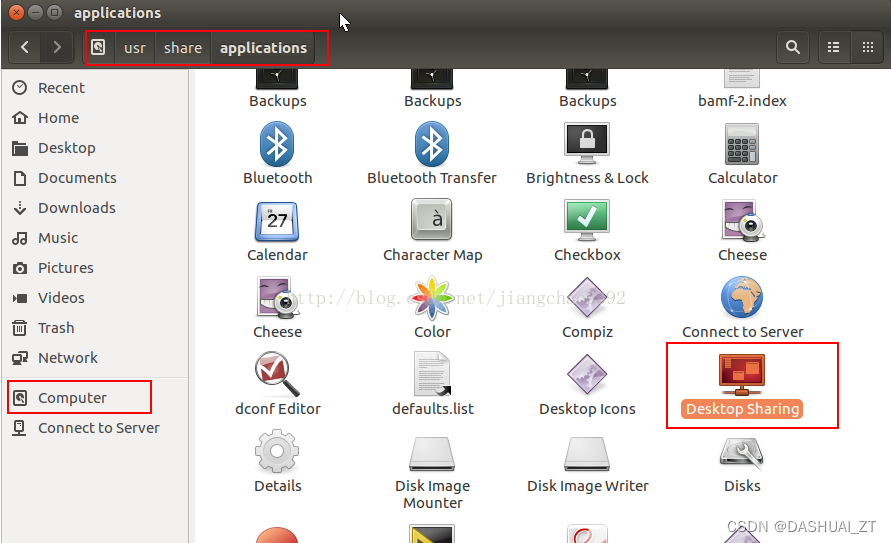The width and height of the screenshot is (891, 543).
Task: Close the applications window
Action: (16, 12)
